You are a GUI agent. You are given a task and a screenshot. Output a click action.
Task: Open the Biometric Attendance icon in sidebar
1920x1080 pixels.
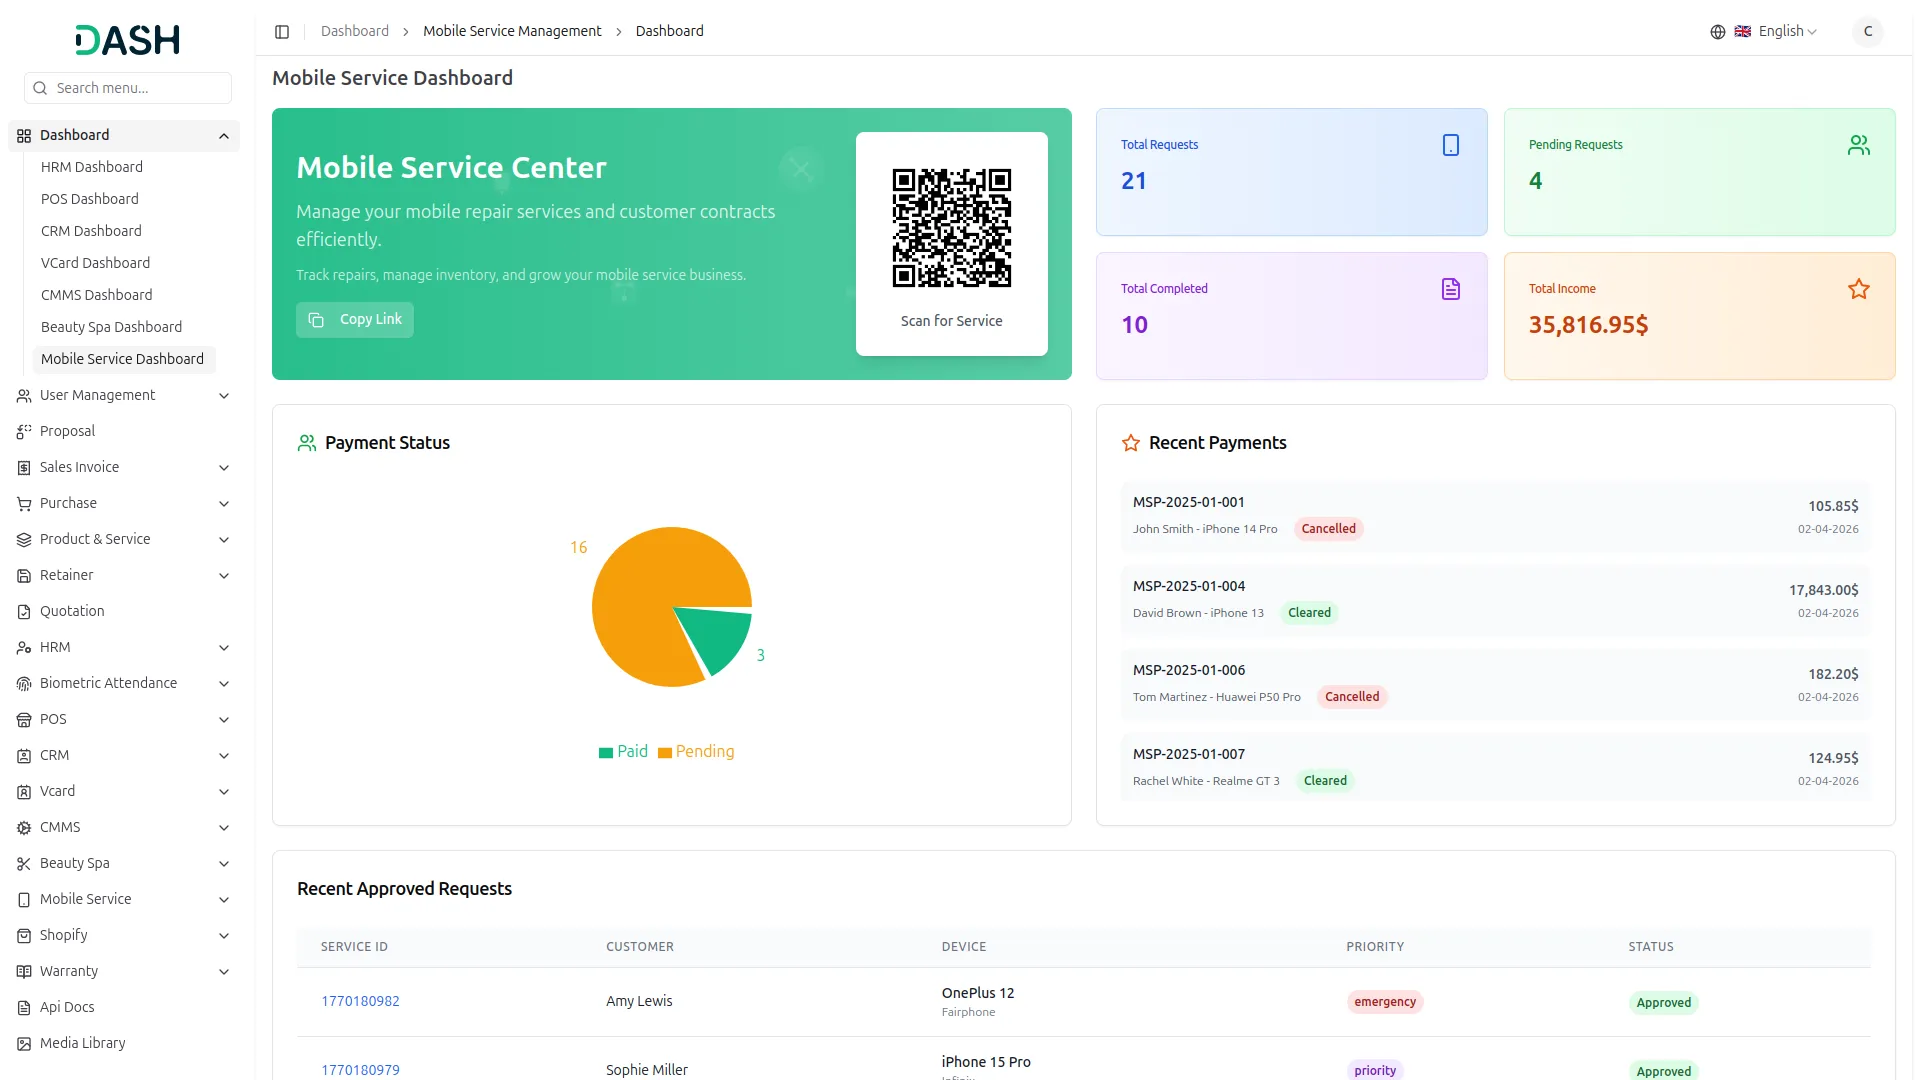(x=23, y=683)
